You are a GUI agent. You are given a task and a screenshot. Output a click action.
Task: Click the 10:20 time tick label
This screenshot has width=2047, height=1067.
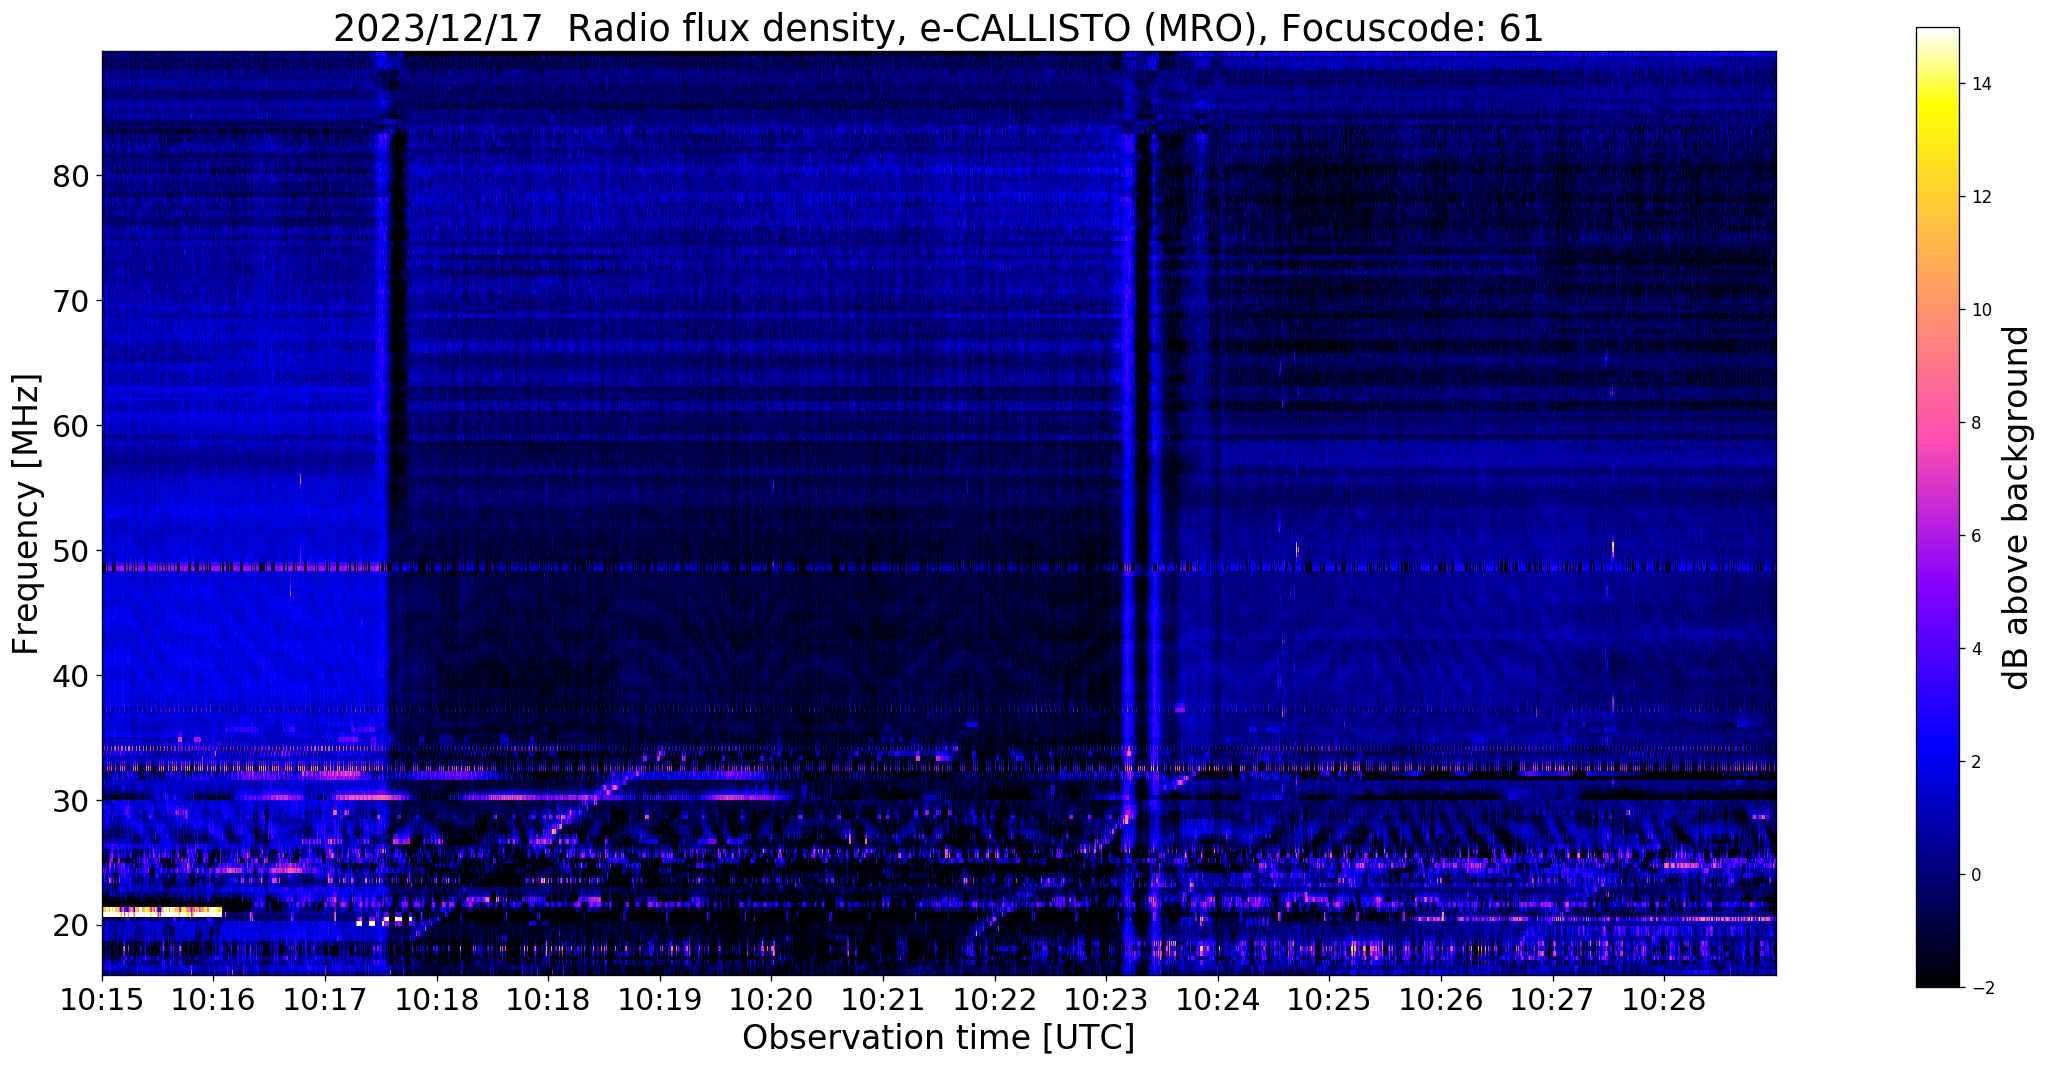tap(771, 1000)
